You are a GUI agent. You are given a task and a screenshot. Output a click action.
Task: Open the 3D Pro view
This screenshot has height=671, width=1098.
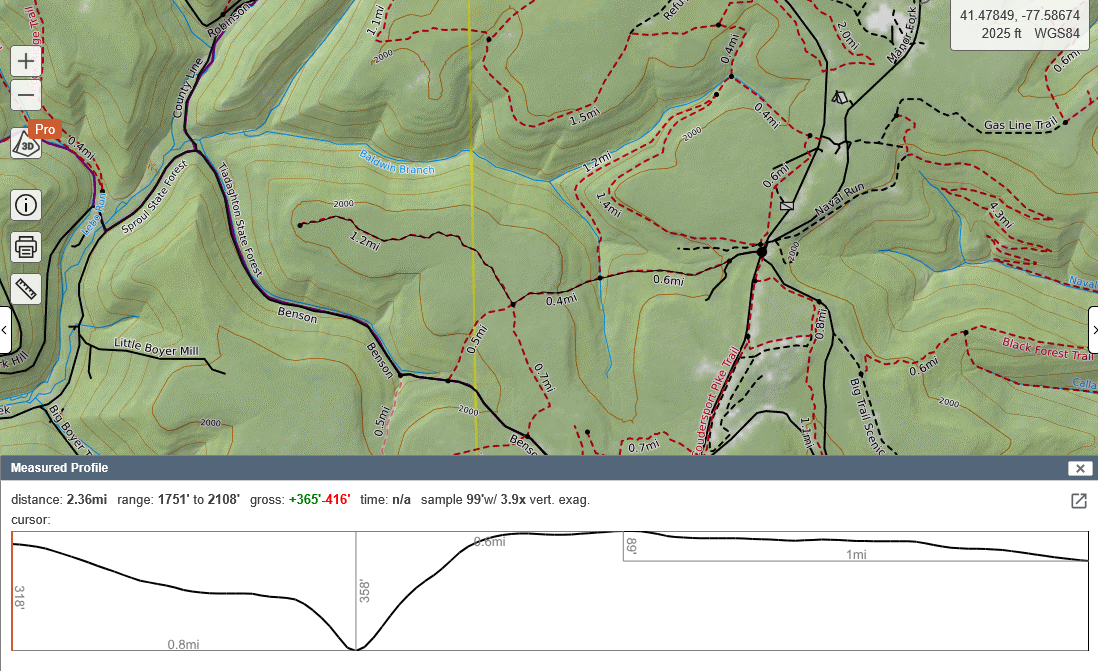tap(26, 143)
